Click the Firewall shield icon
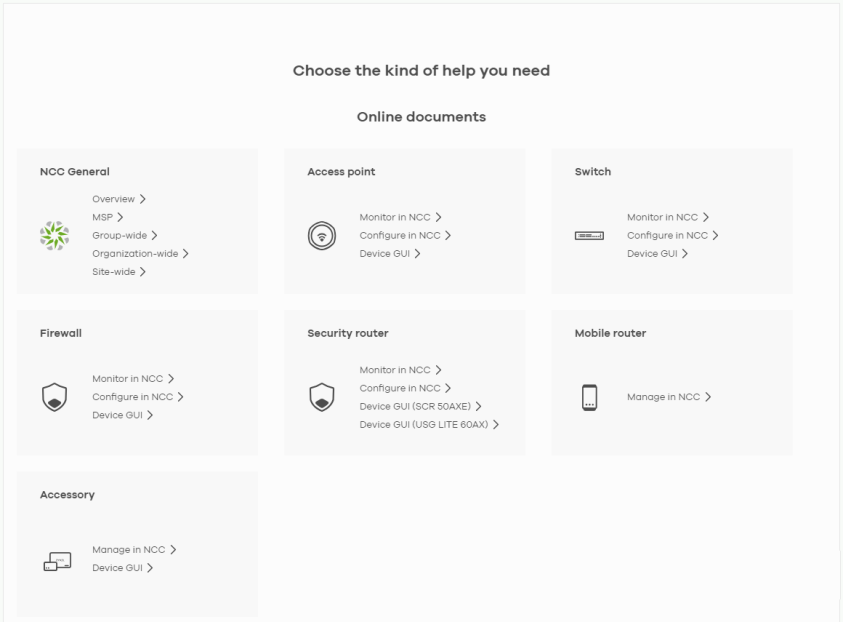 54,397
